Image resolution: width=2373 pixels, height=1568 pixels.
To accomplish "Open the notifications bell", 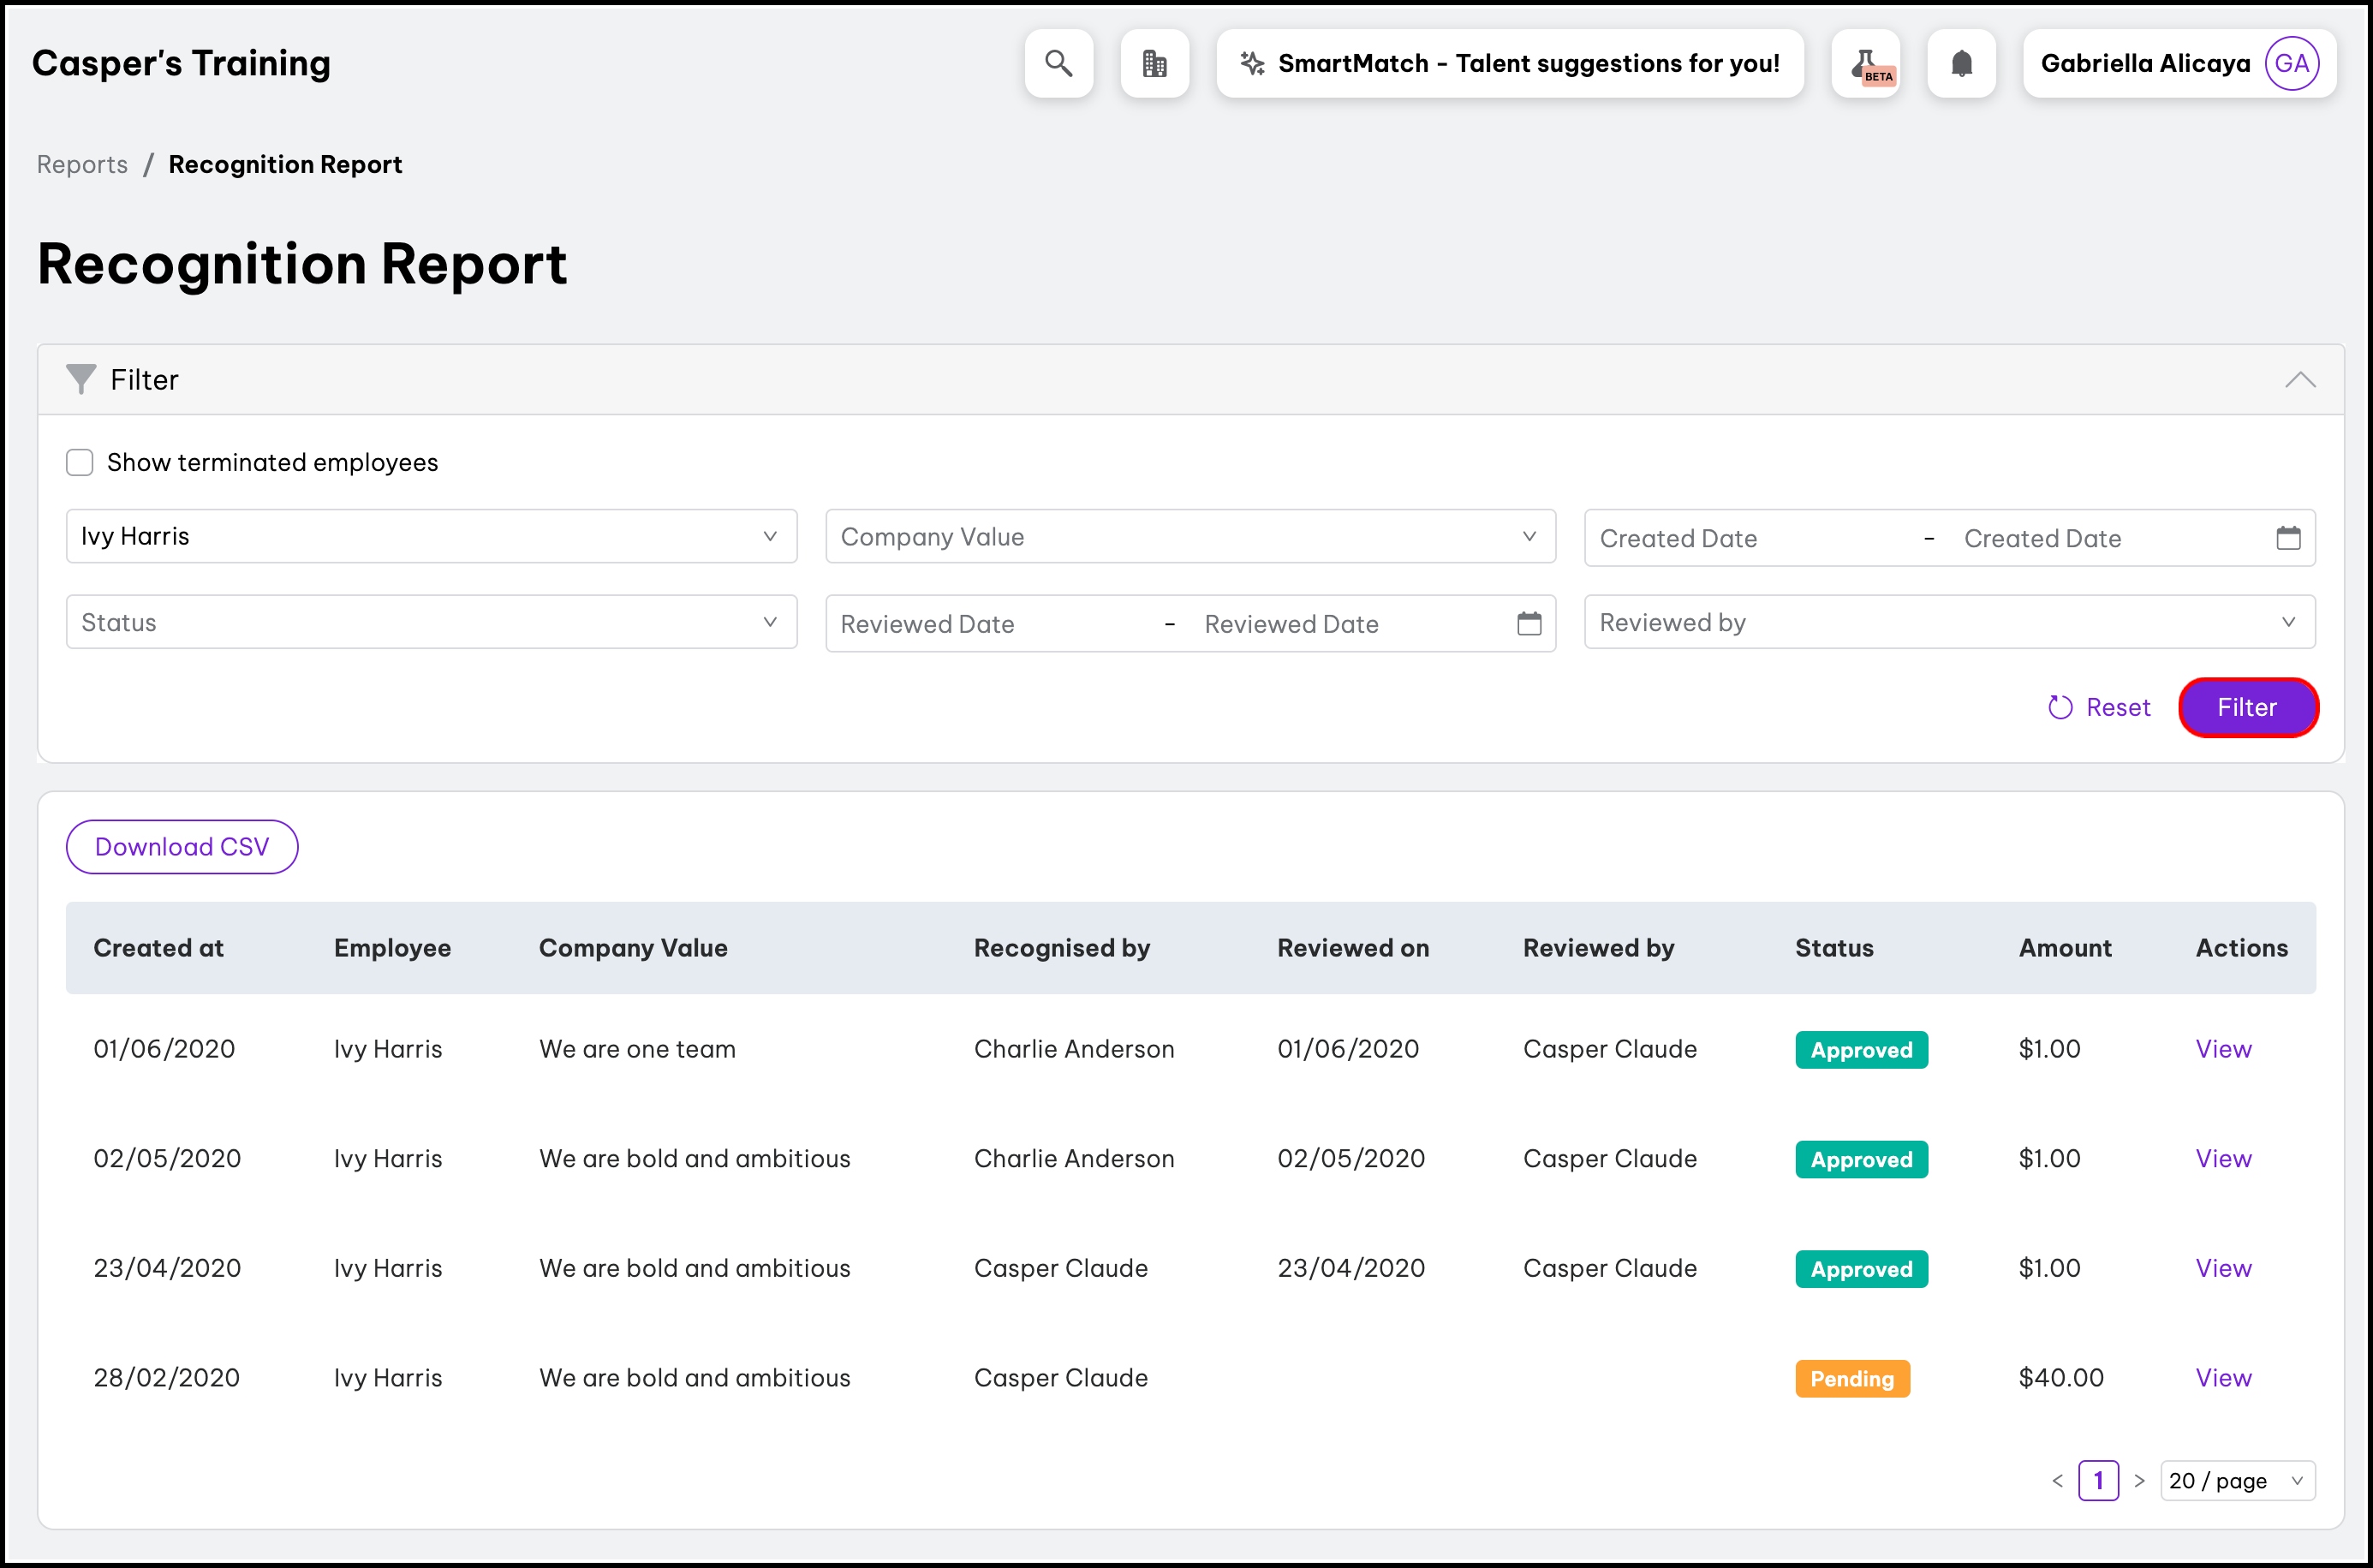I will (1961, 63).
